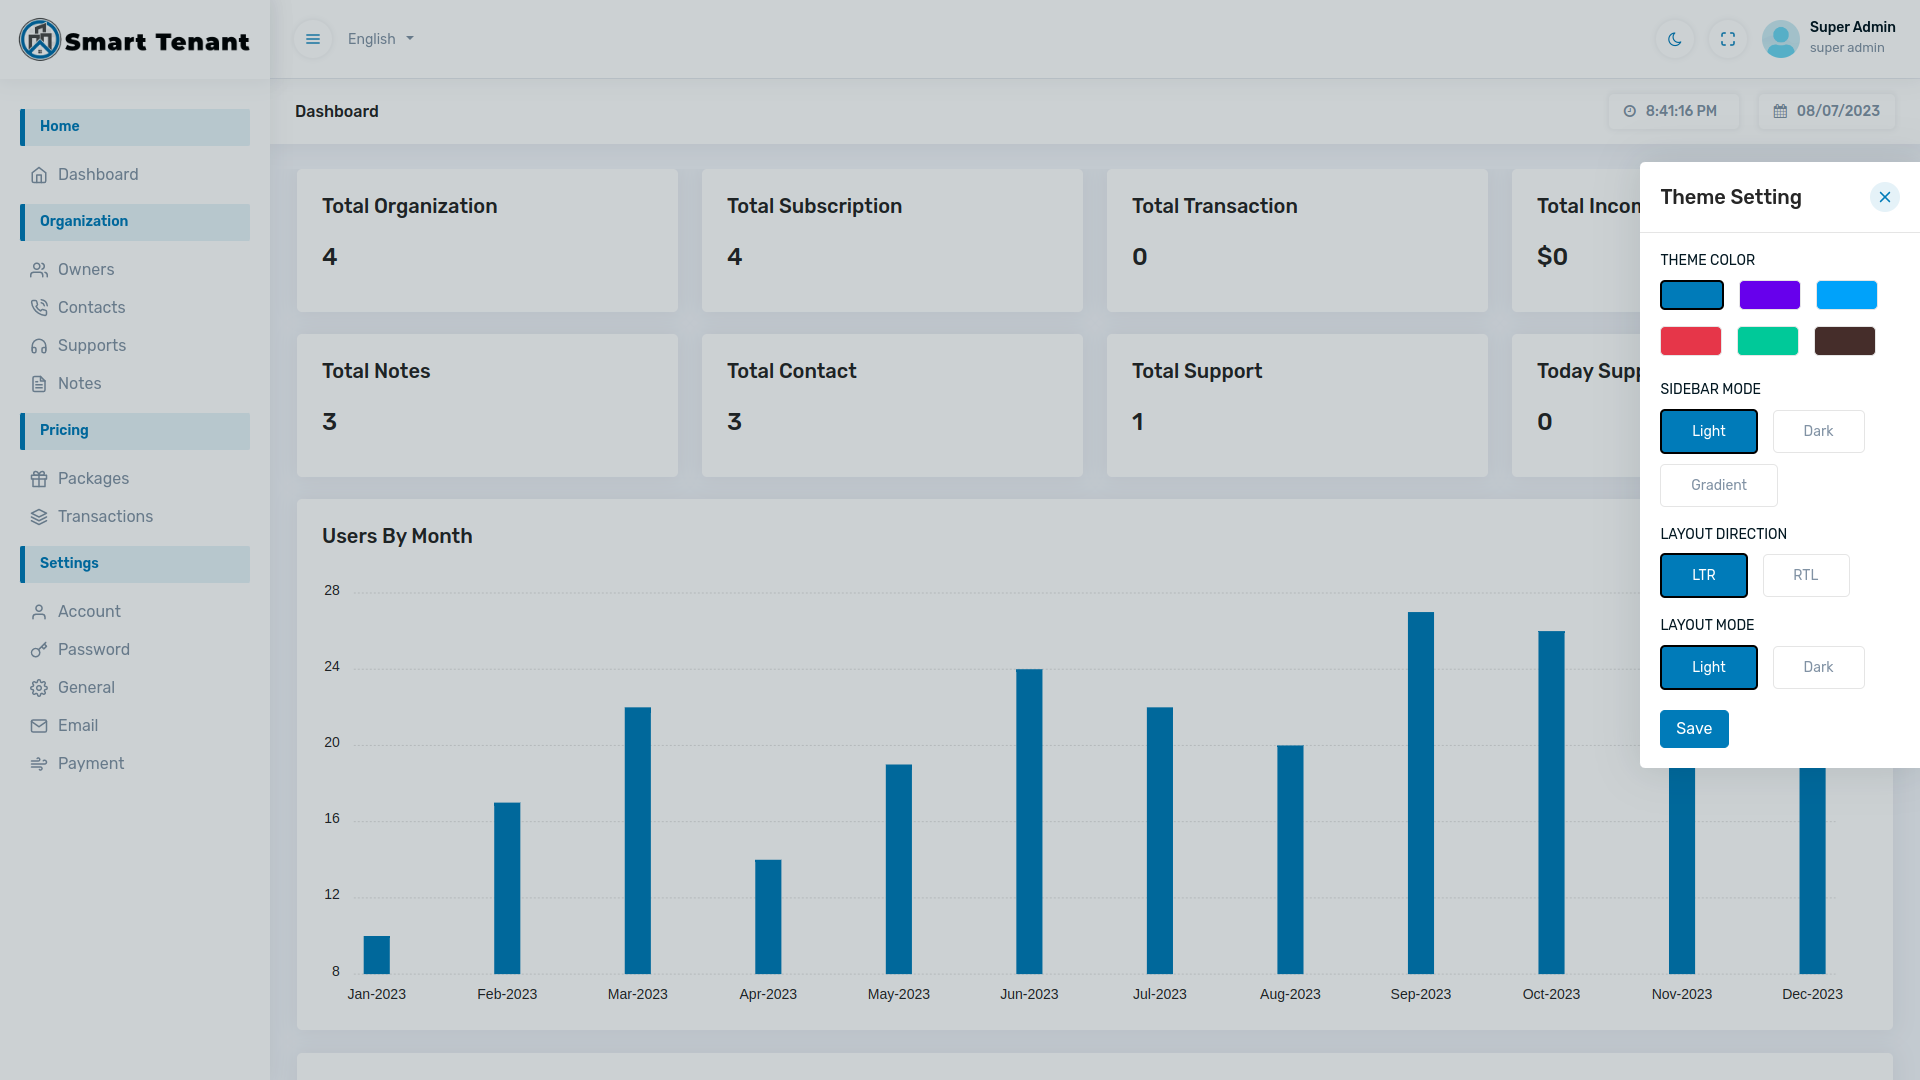Viewport: 1920px width, 1080px height.
Task: Toggle the fullscreen icon in top bar
Action: tap(1728, 39)
